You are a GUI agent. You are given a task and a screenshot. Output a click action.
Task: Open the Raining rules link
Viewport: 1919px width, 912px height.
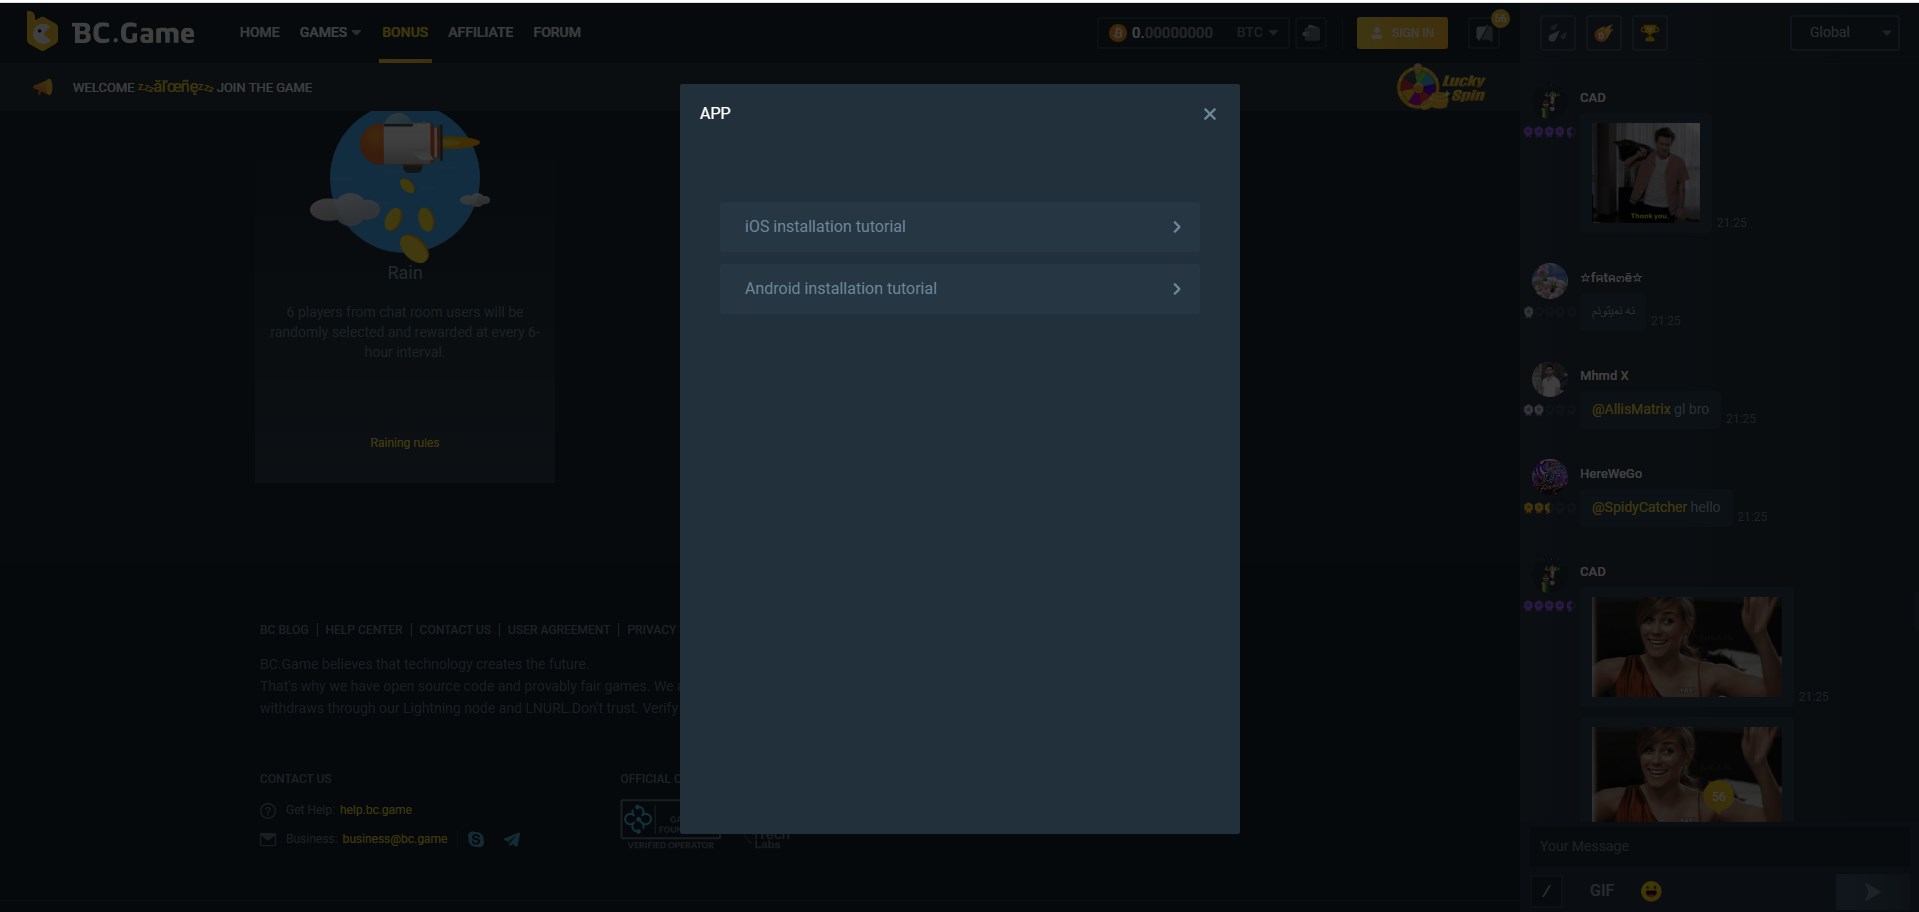coord(404,443)
